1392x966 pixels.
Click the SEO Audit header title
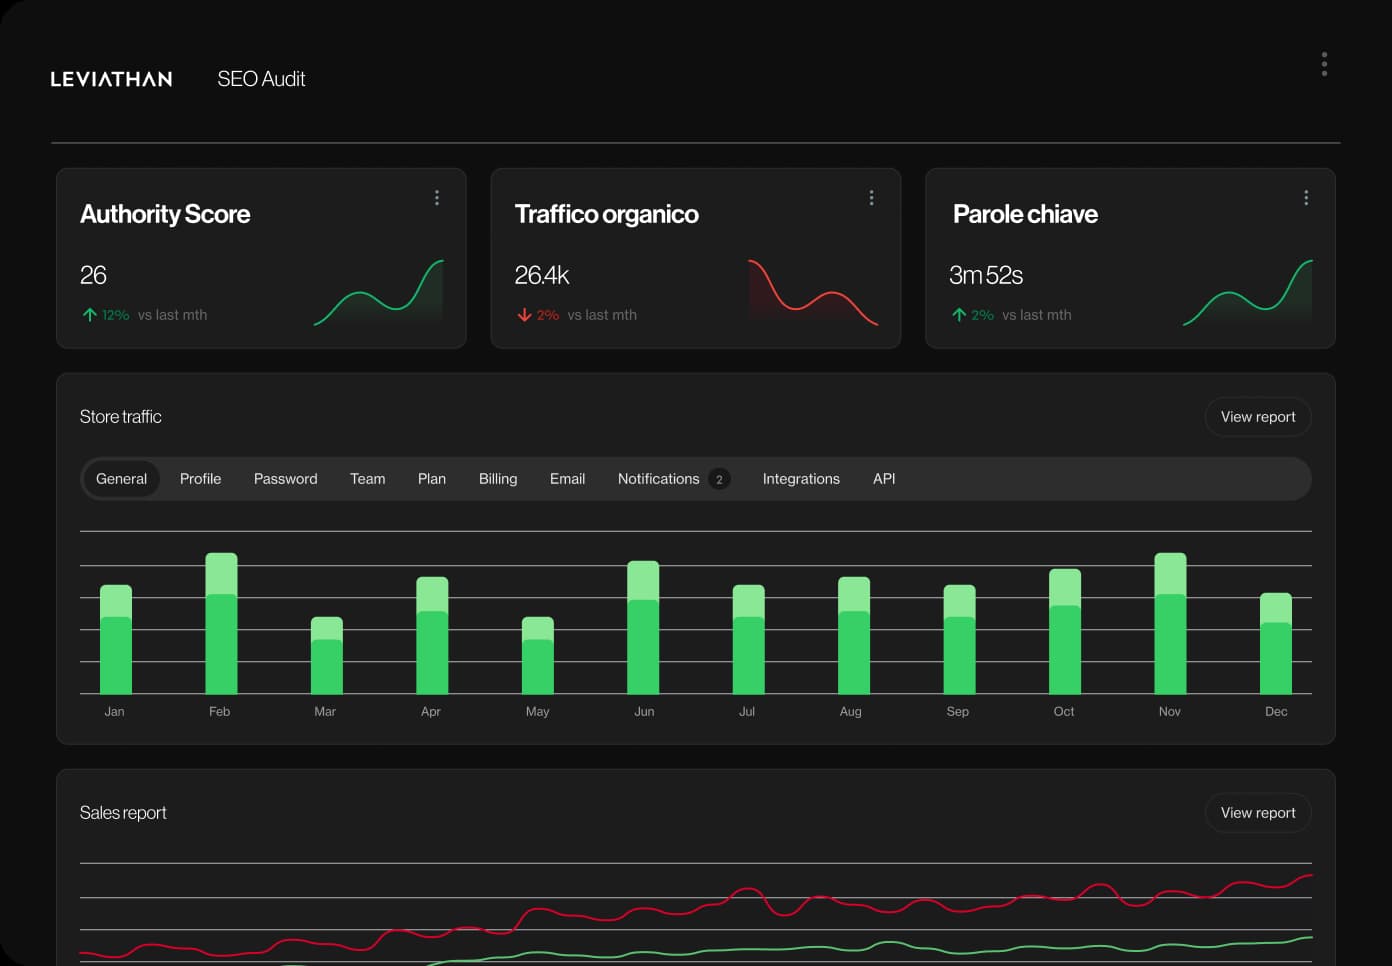coord(261,79)
